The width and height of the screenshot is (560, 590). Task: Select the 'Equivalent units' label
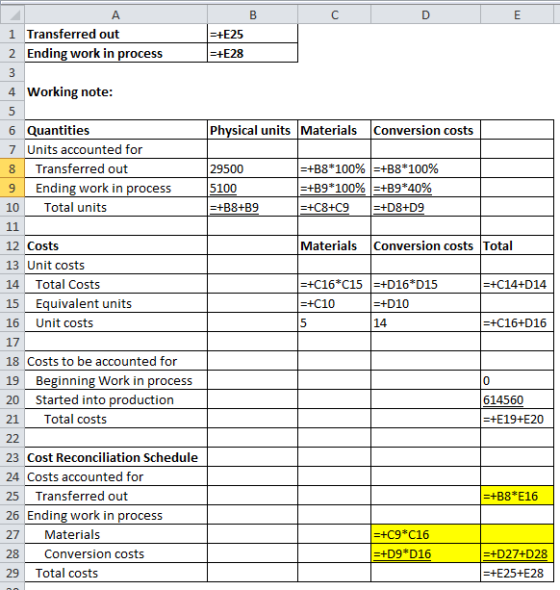point(84,304)
